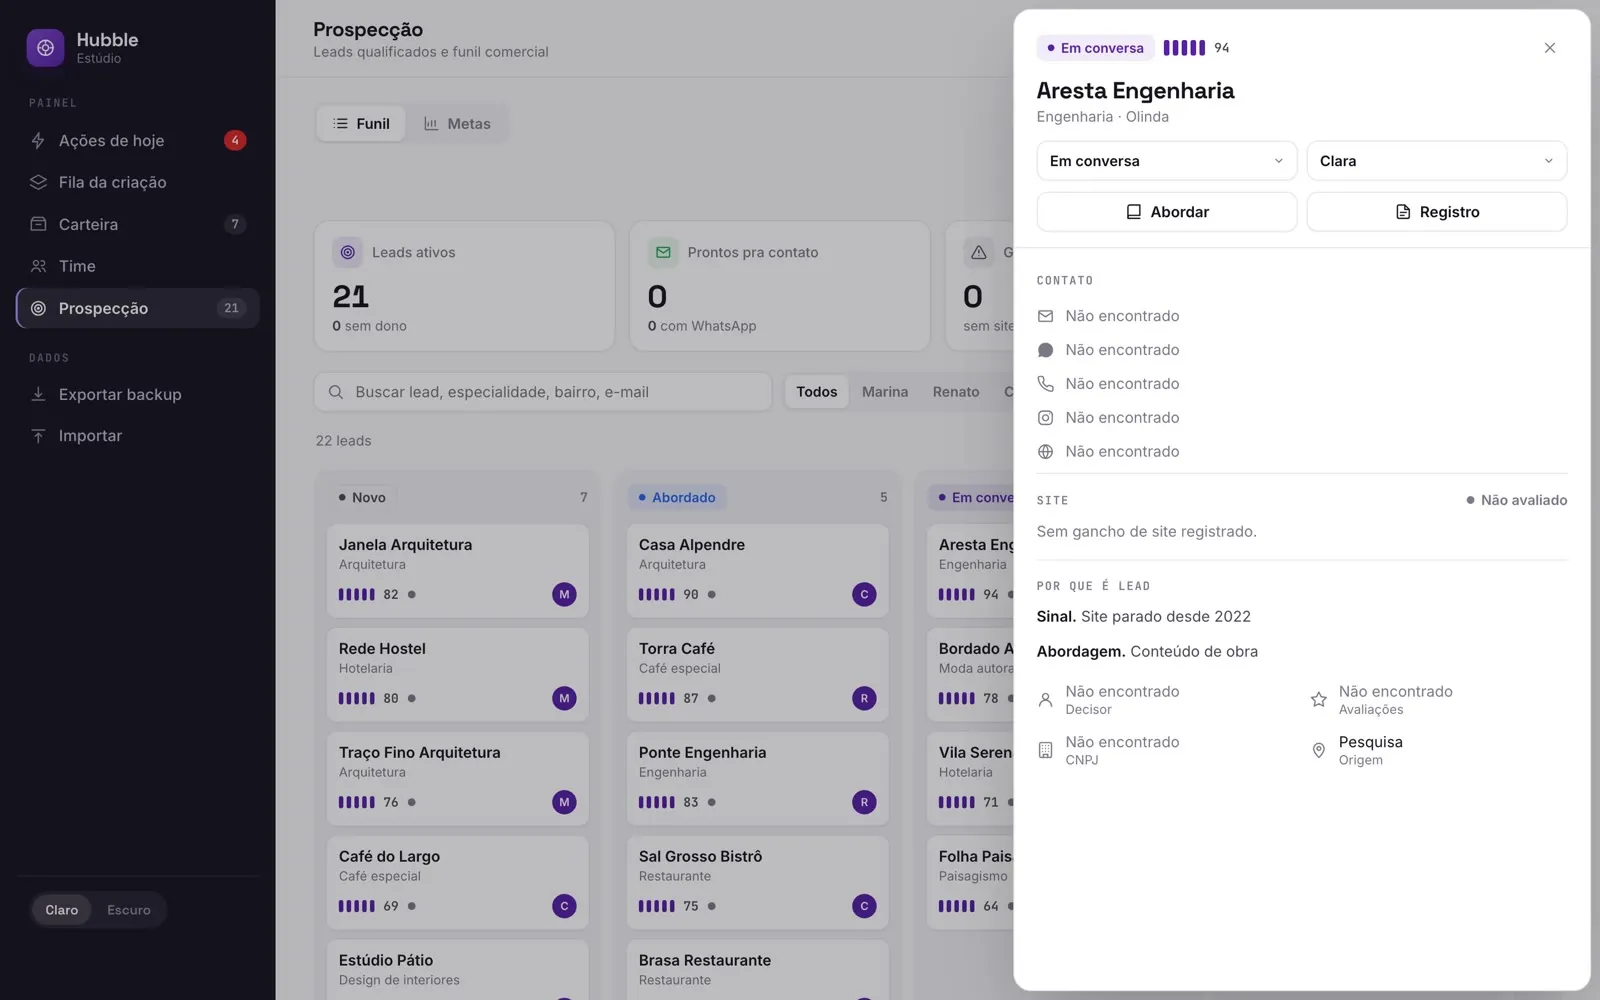This screenshot has width=1600, height=1000.
Task: Switch theme to Escuro
Action: (x=129, y=910)
